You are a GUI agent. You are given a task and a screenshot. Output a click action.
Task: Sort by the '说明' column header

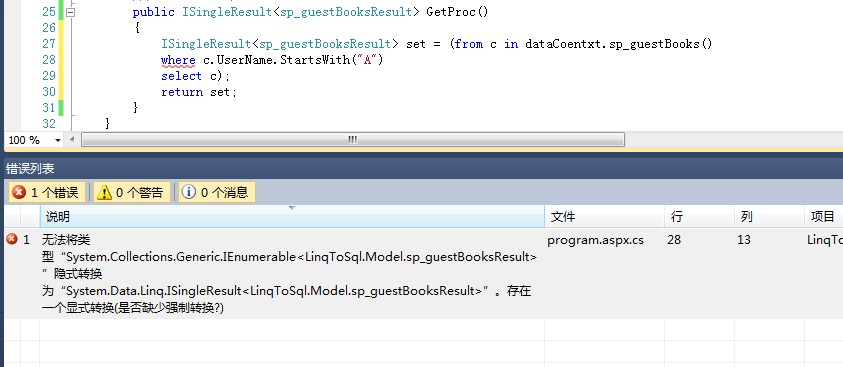pyautogui.click(x=292, y=217)
